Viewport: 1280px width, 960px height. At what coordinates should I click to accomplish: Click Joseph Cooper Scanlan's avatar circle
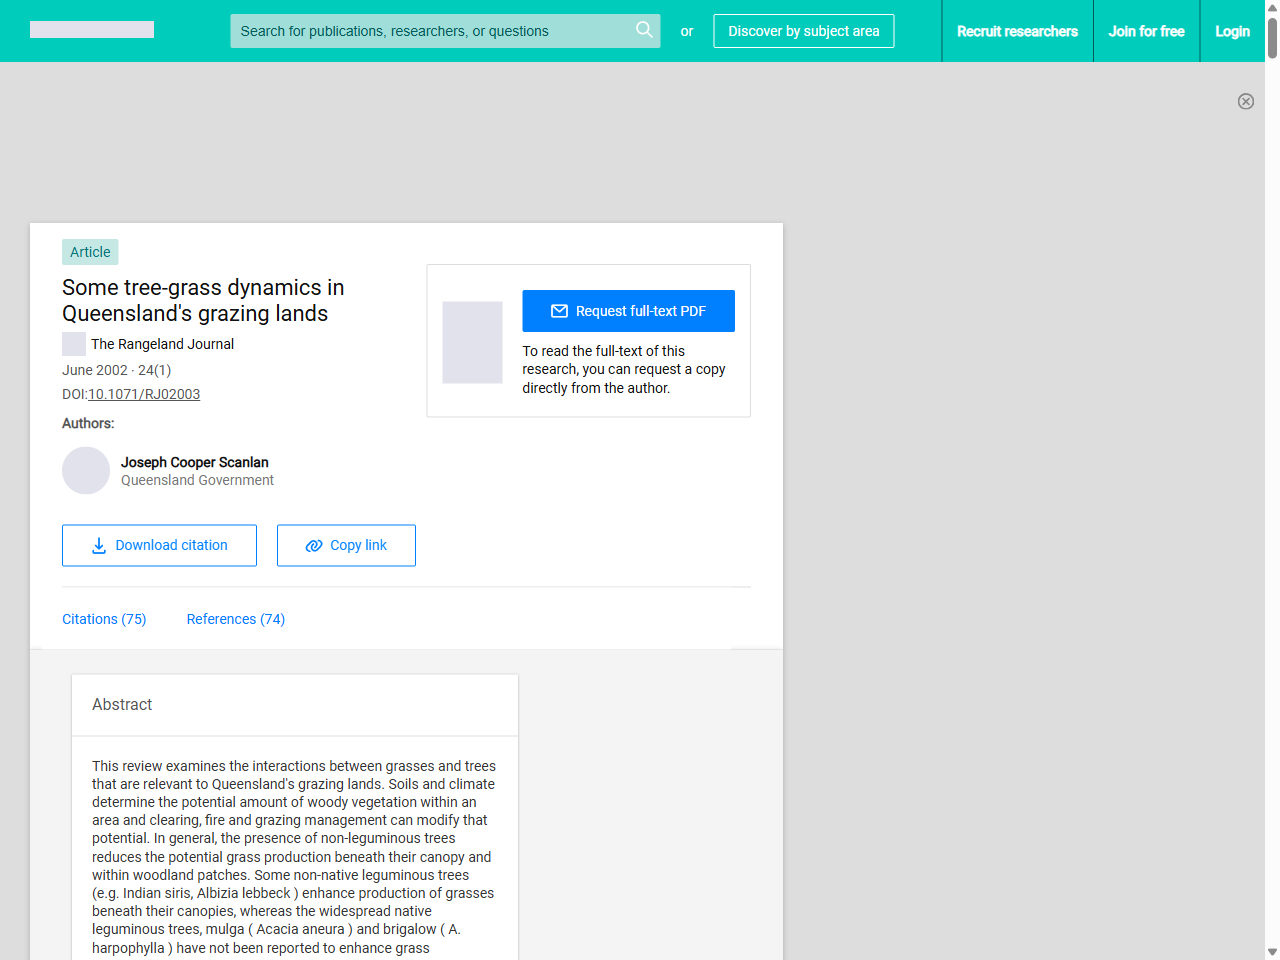[x=85, y=470]
